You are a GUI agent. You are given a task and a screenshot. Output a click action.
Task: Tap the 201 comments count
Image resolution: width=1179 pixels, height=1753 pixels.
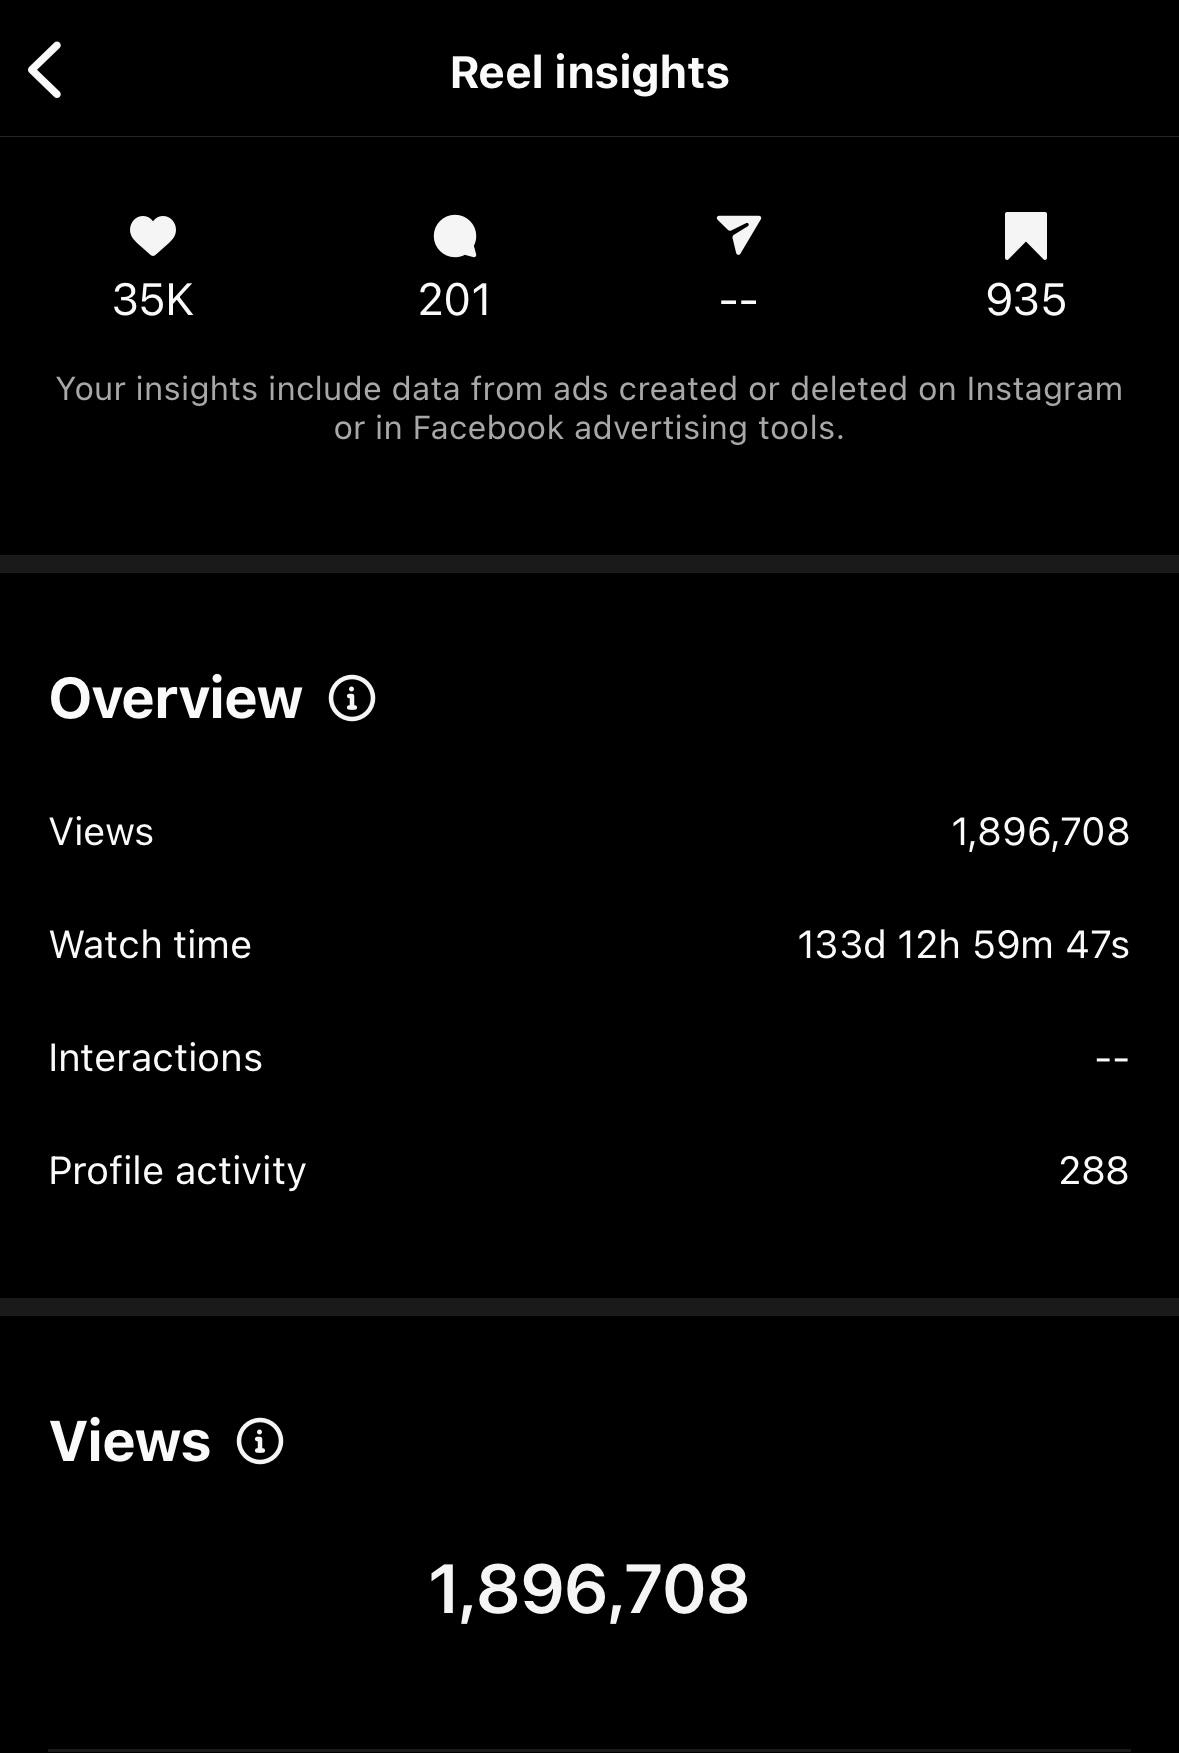click(455, 300)
